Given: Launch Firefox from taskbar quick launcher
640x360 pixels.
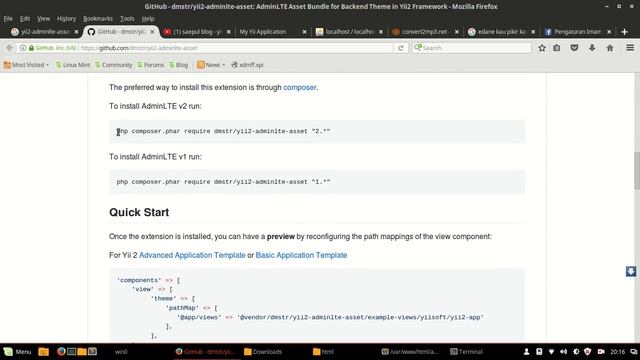Looking at the screenshot, I should (x=61, y=351).
